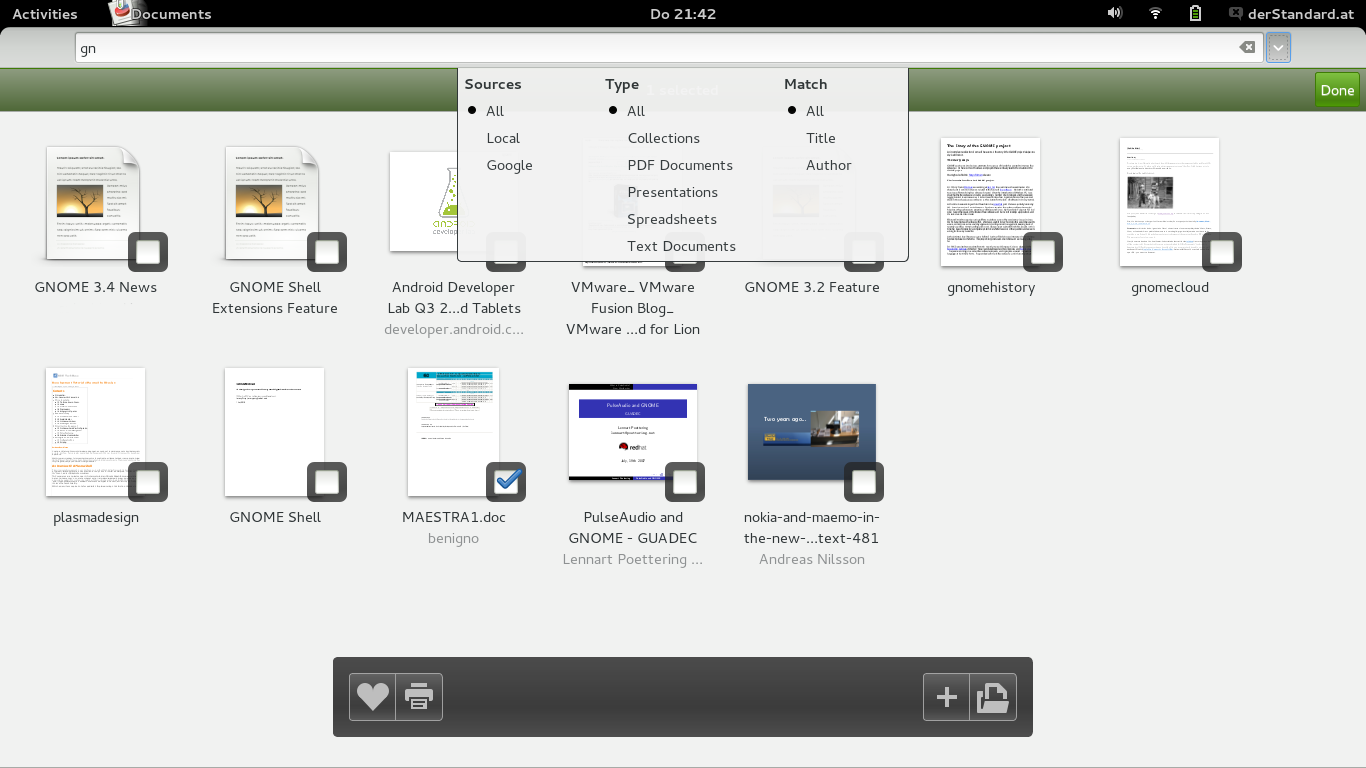Select the GNOME Shell document checkbox
This screenshot has height=768, width=1366.
point(327,482)
